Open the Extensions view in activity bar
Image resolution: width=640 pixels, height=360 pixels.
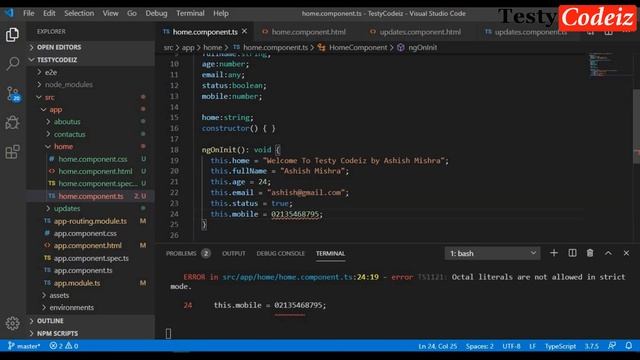tap(12, 151)
